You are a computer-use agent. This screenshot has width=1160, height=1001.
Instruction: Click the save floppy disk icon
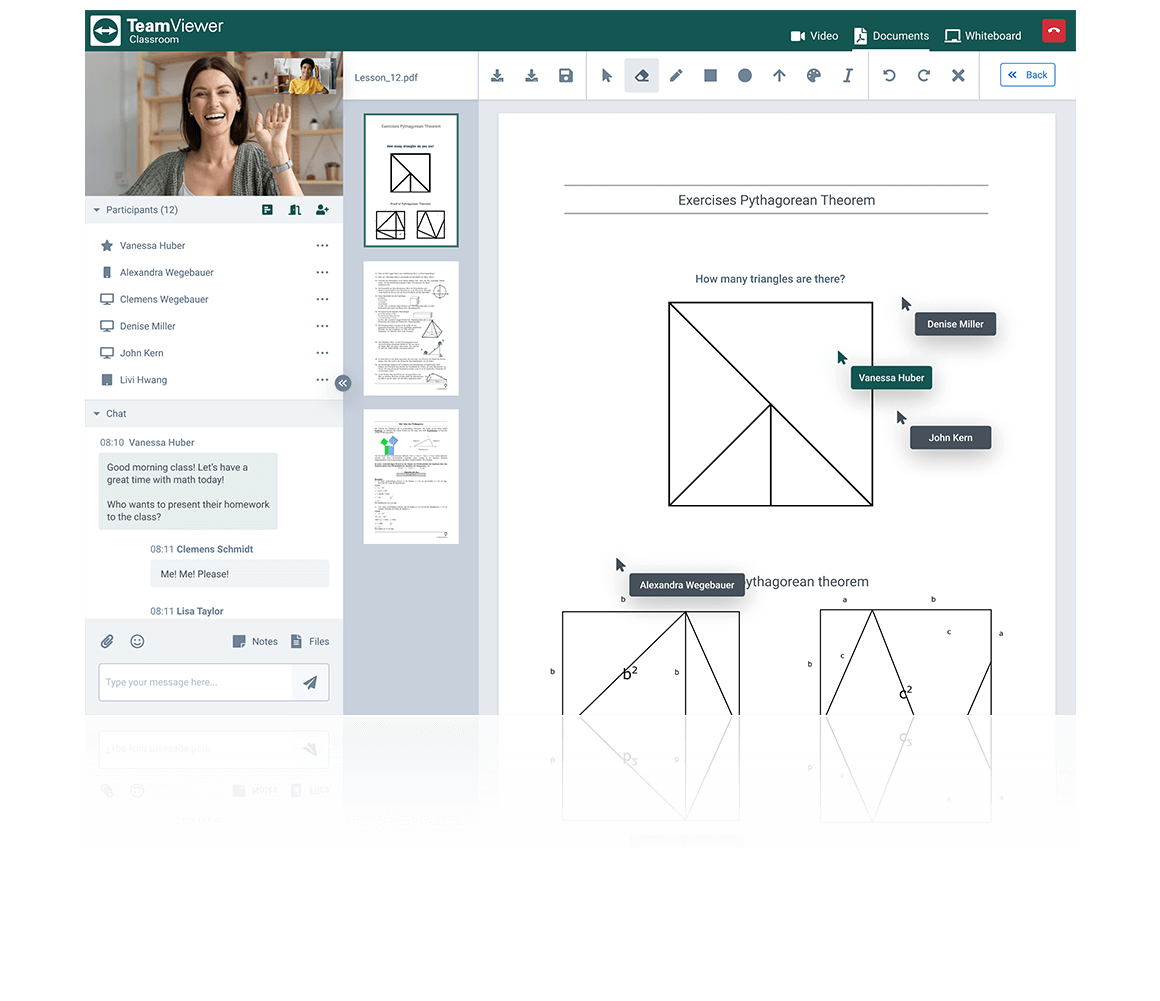566,76
